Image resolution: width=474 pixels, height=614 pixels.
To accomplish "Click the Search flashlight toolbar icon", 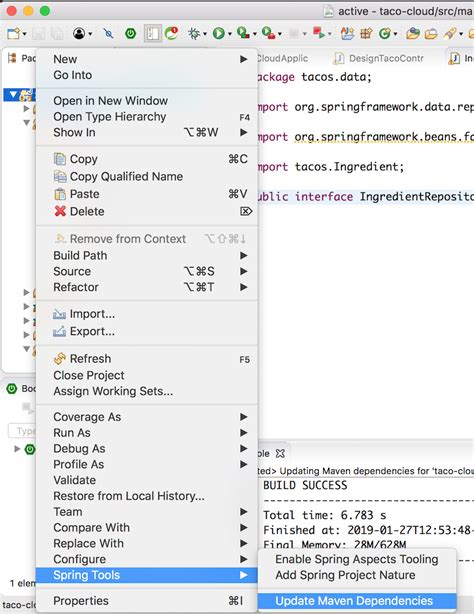I will (450, 34).
